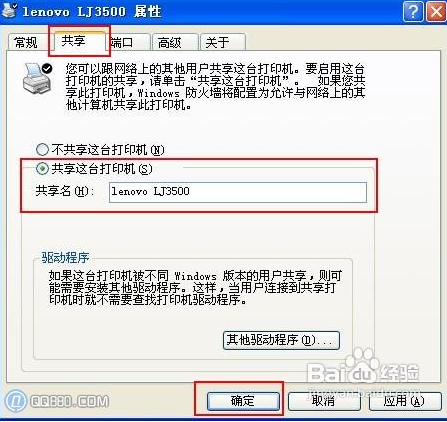Click the 取消 button
Viewport: 447px width, 422px height.
[x=324, y=401]
